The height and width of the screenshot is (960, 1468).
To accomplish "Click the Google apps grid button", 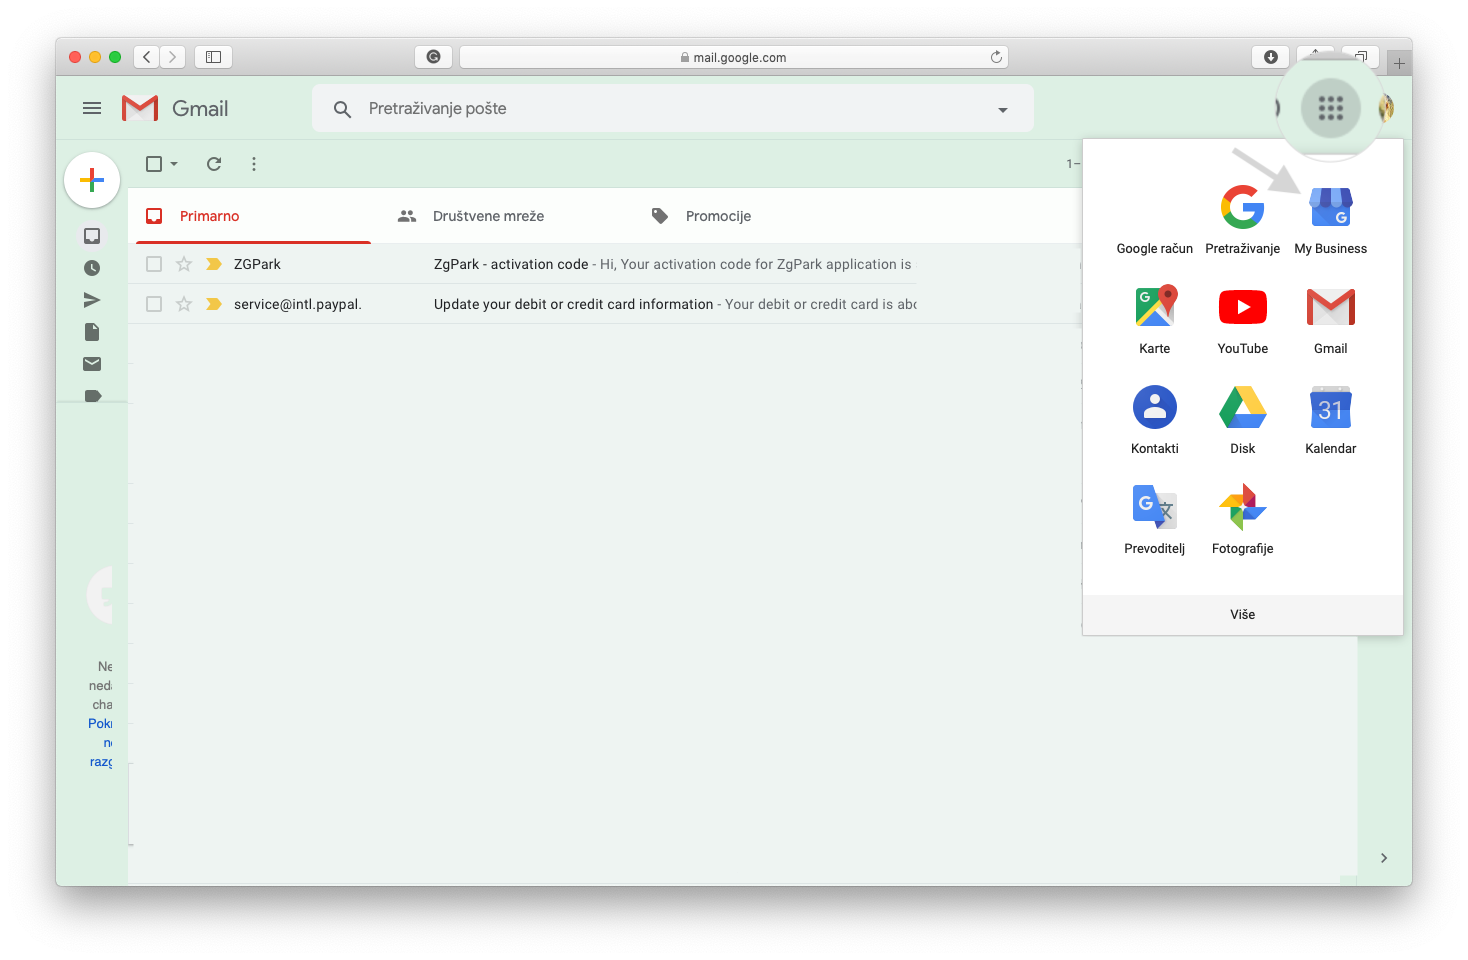I will (1330, 108).
